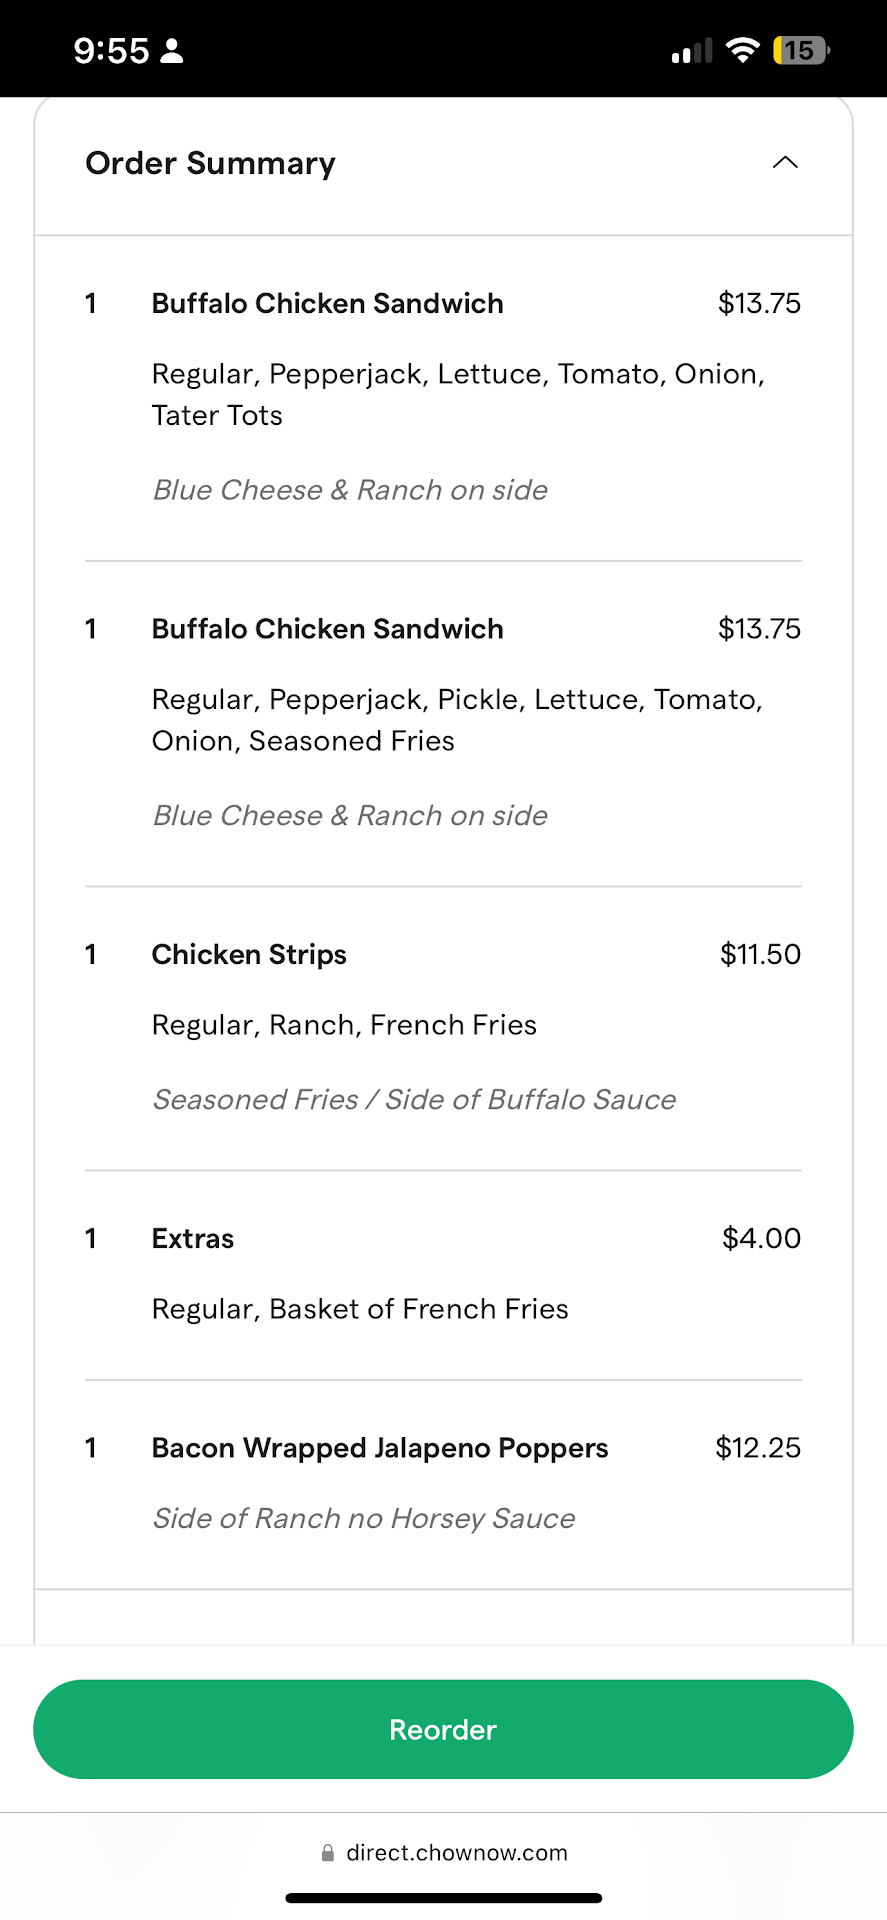This screenshot has height=1920, width=887.
Task: Tap the green Reorder button
Action: pyautogui.click(x=443, y=1729)
